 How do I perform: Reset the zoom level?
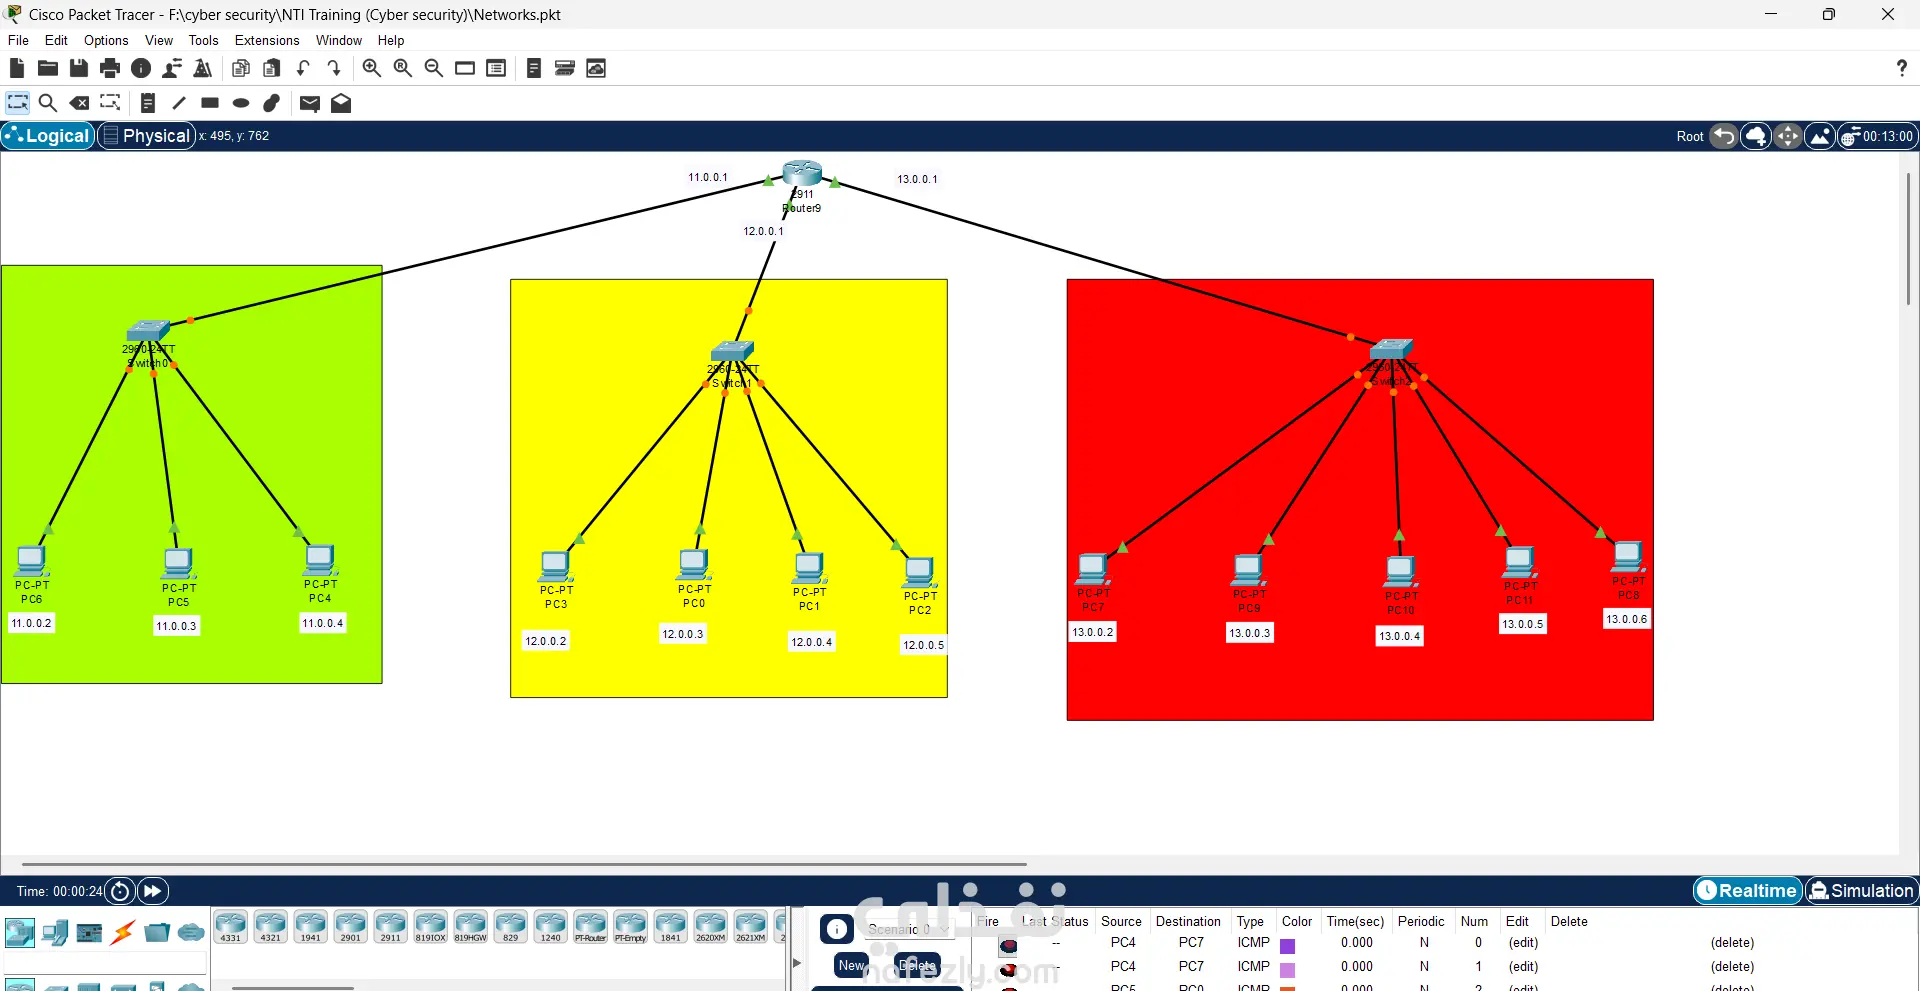[x=403, y=68]
